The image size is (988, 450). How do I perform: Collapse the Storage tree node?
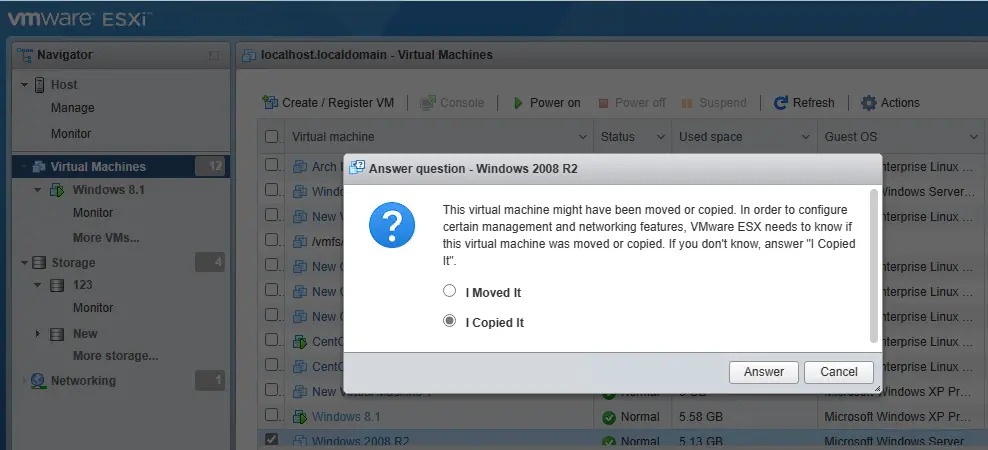coord(24,263)
